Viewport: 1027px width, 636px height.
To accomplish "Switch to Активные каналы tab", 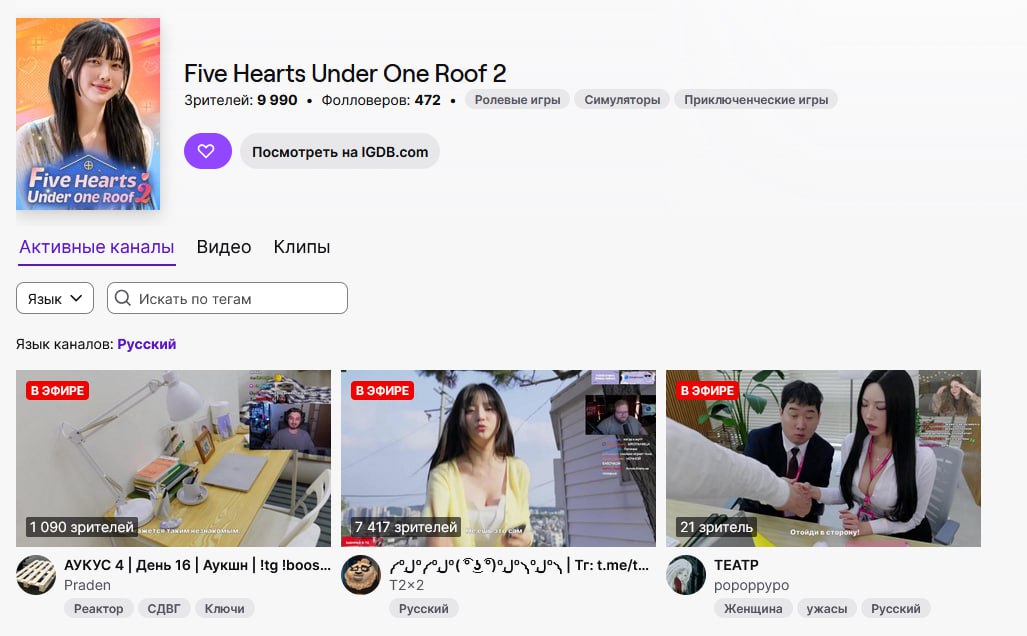I will tap(96, 247).
